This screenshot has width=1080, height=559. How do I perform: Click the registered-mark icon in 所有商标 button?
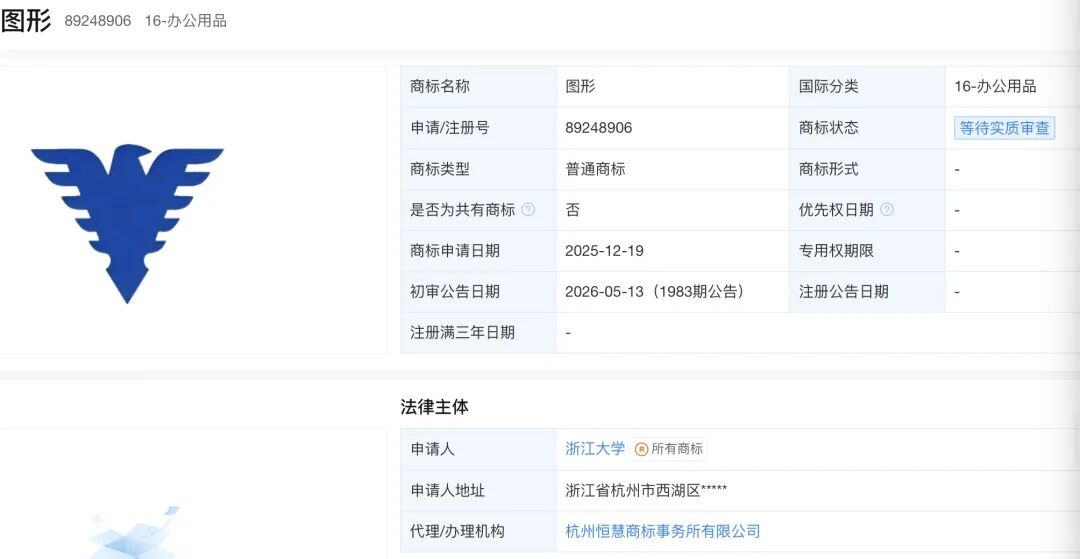641,450
